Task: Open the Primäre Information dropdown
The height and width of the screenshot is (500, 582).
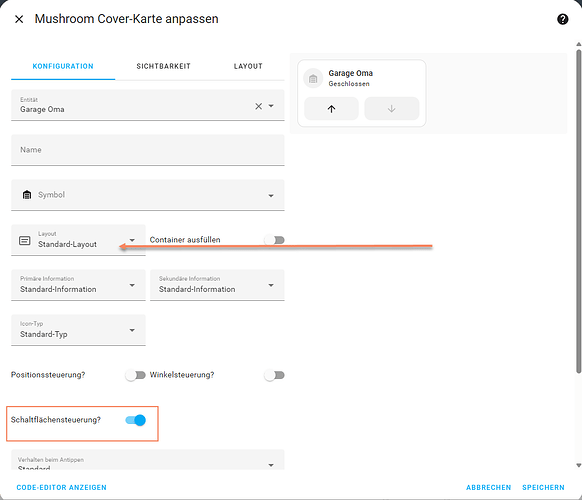Action: point(78,285)
